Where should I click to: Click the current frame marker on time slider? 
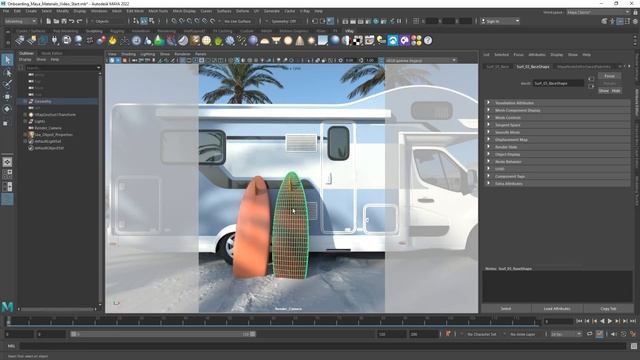click(9, 321)
